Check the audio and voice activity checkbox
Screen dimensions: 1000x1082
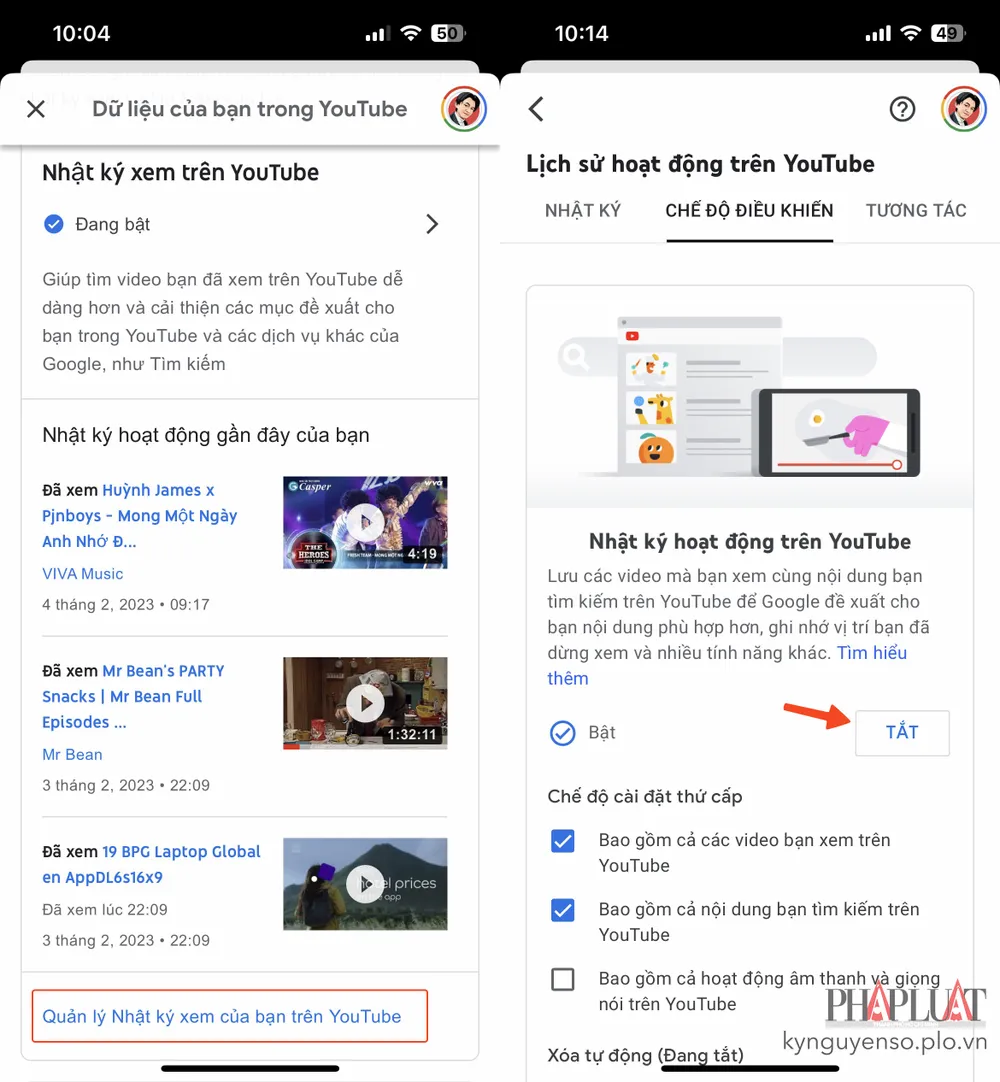click(563, 980)
